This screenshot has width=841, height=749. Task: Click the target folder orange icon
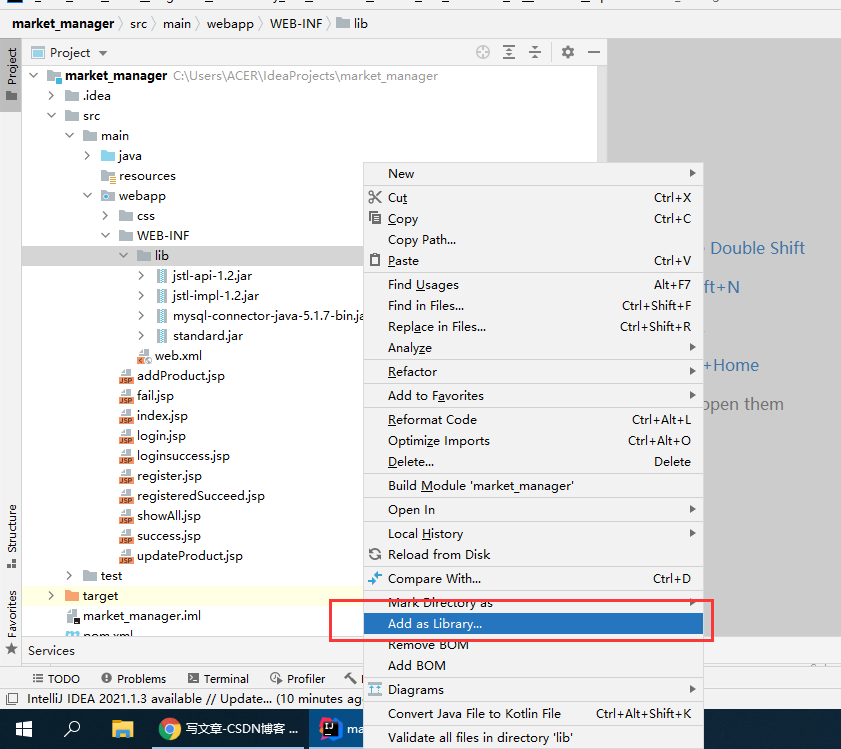click(71, 596)
